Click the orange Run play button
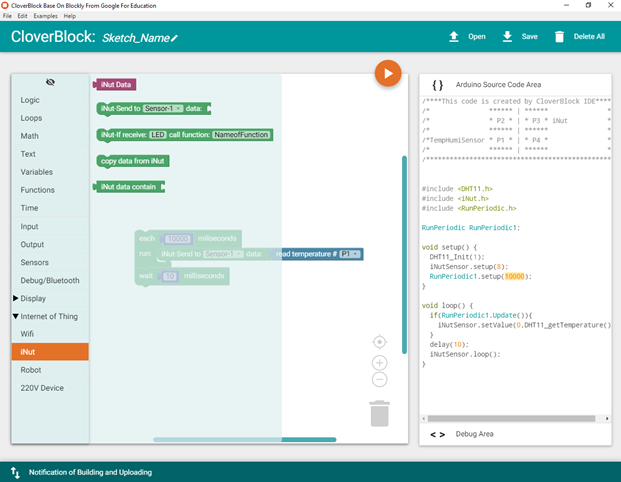The image size is (621, 482). [388, 73]
